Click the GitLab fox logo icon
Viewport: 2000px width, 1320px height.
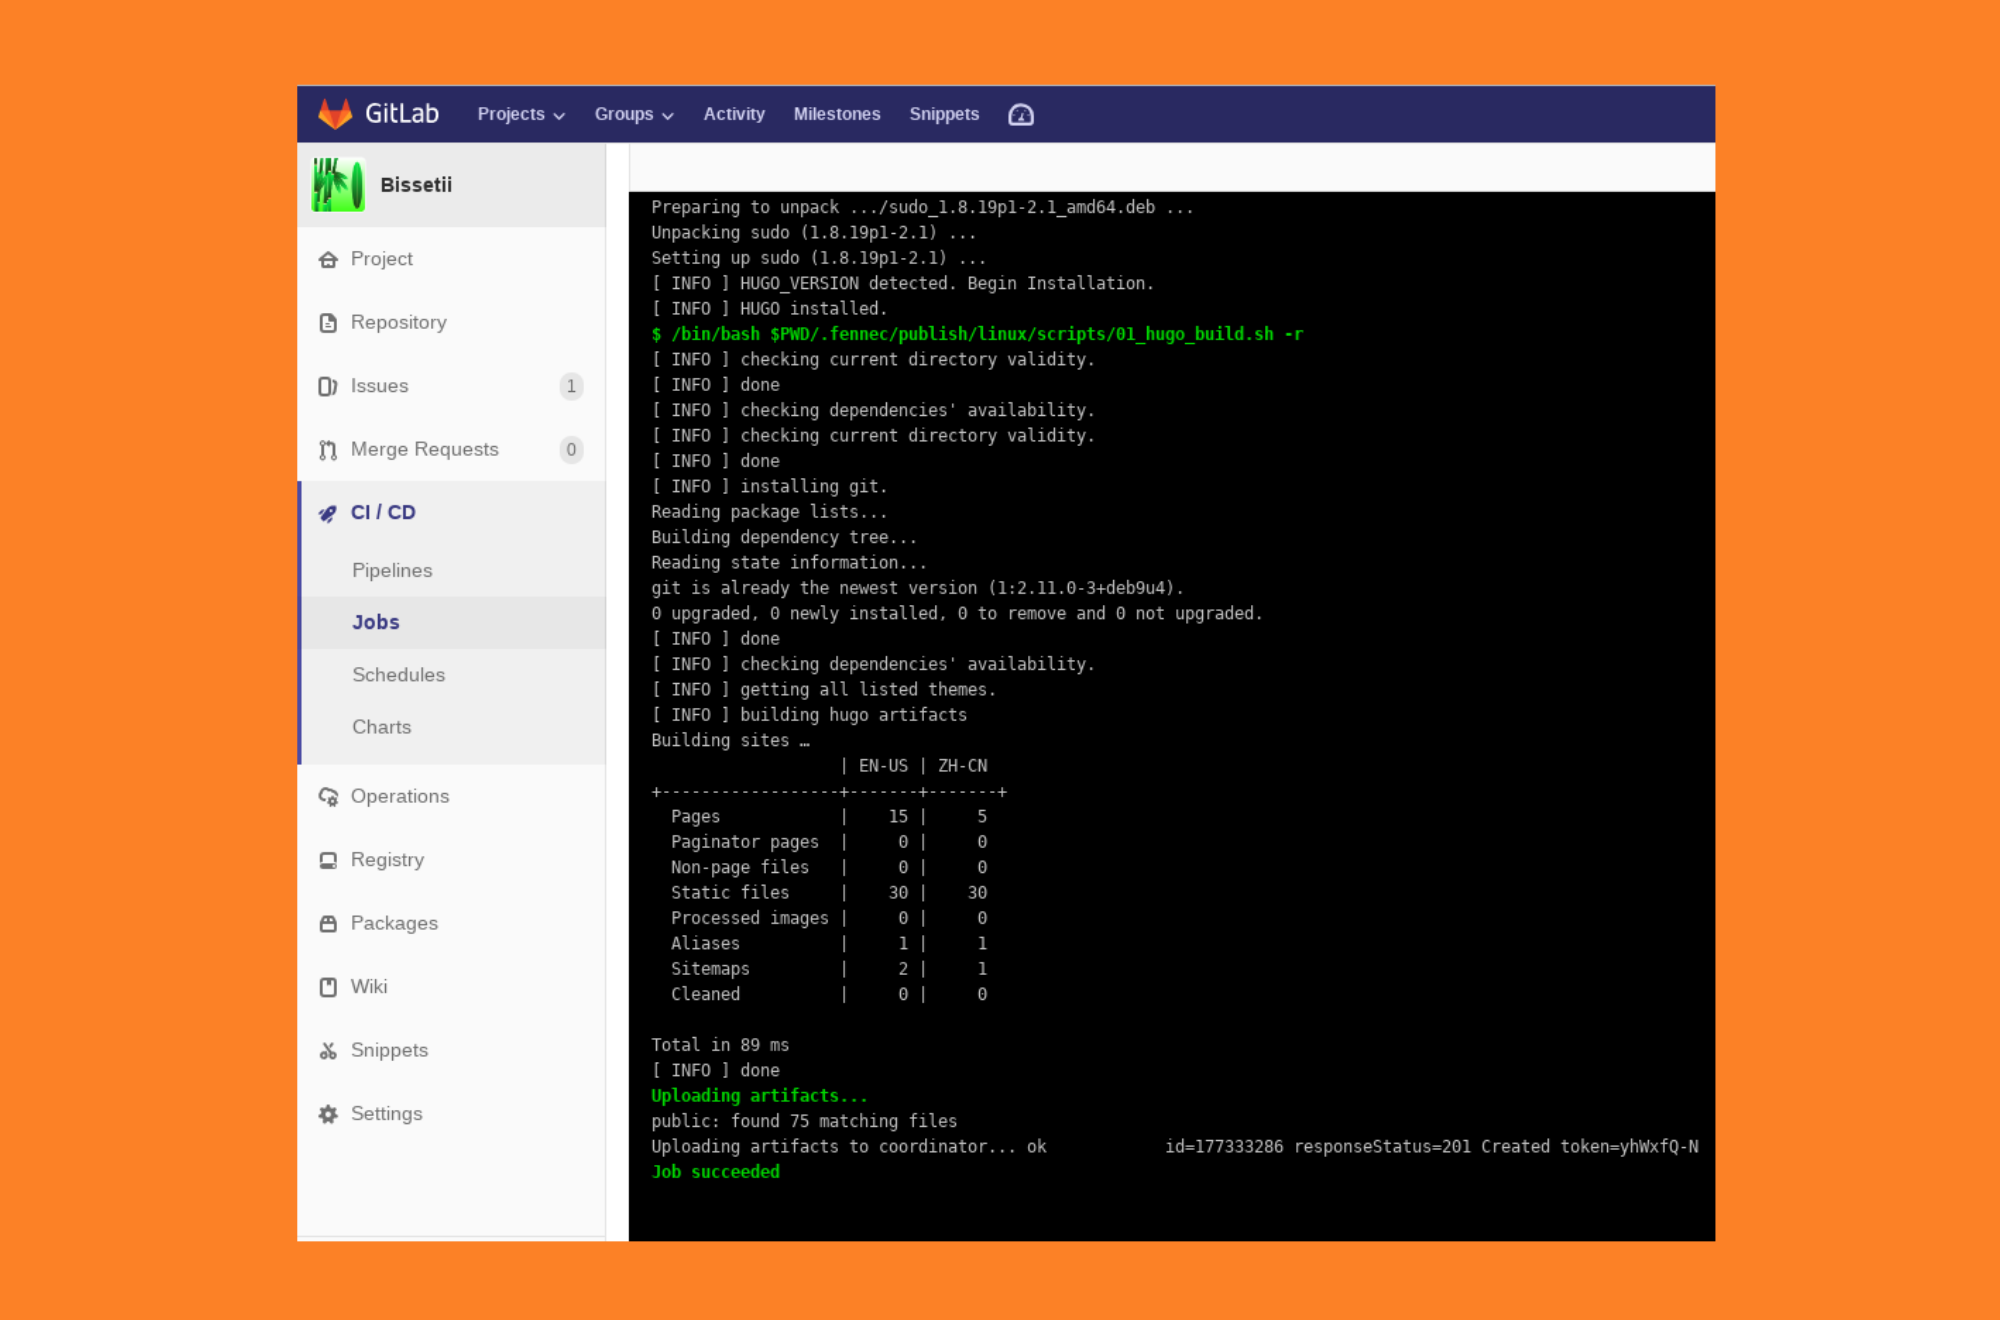click(x=335, y=114)
